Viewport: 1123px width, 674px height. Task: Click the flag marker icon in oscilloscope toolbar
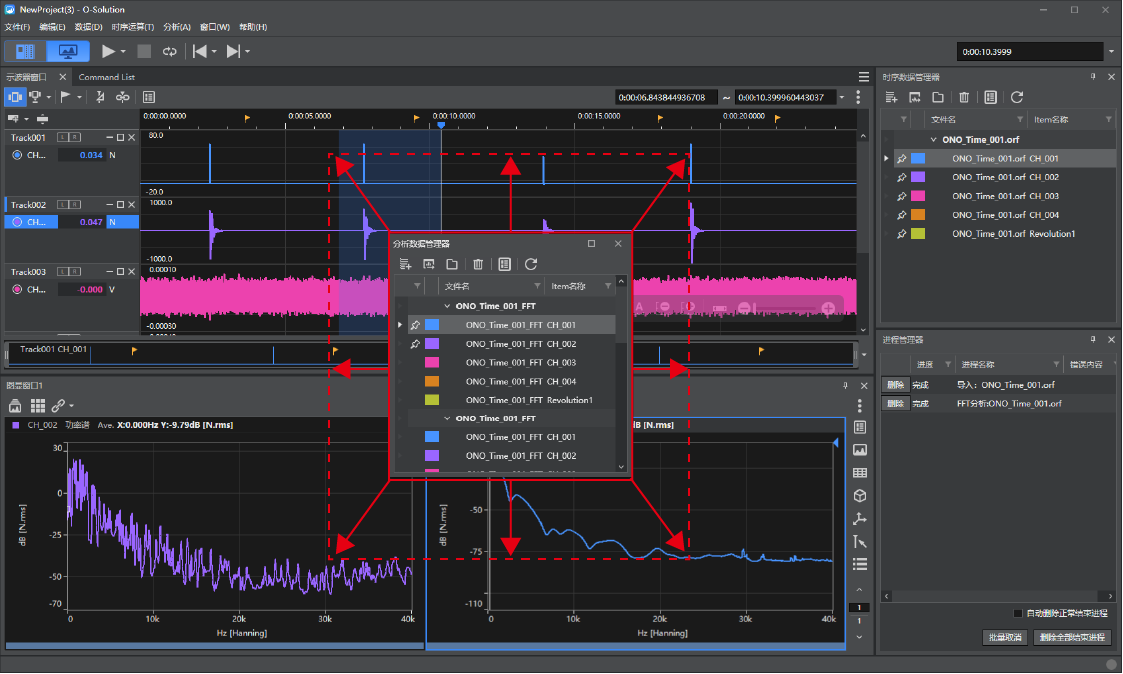pyautogui.click(x=65, y=97)
